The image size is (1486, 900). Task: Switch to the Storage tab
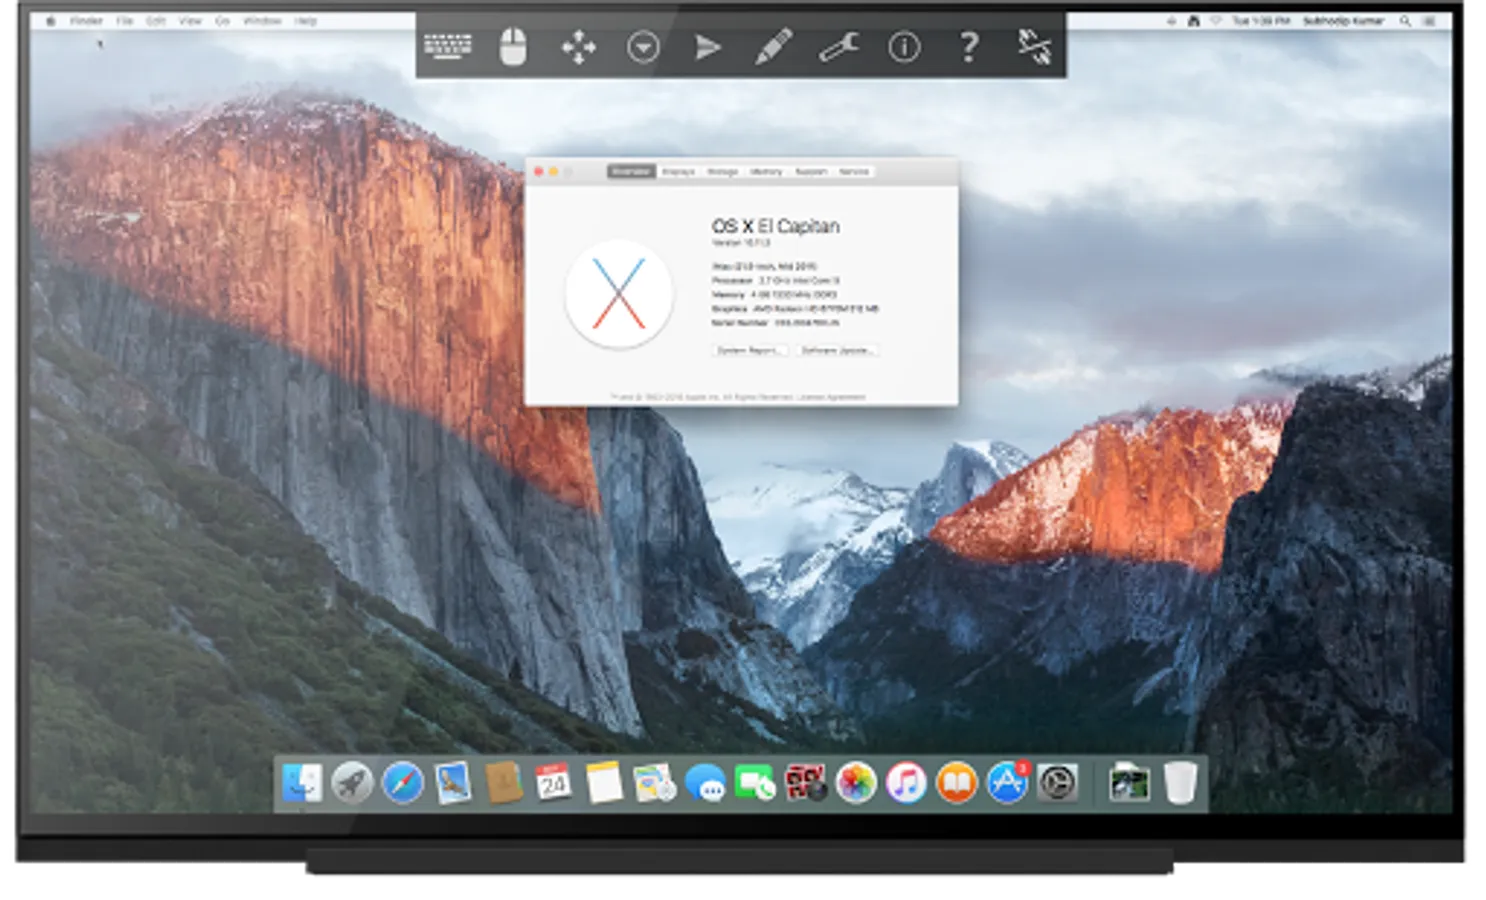(722, 172)
